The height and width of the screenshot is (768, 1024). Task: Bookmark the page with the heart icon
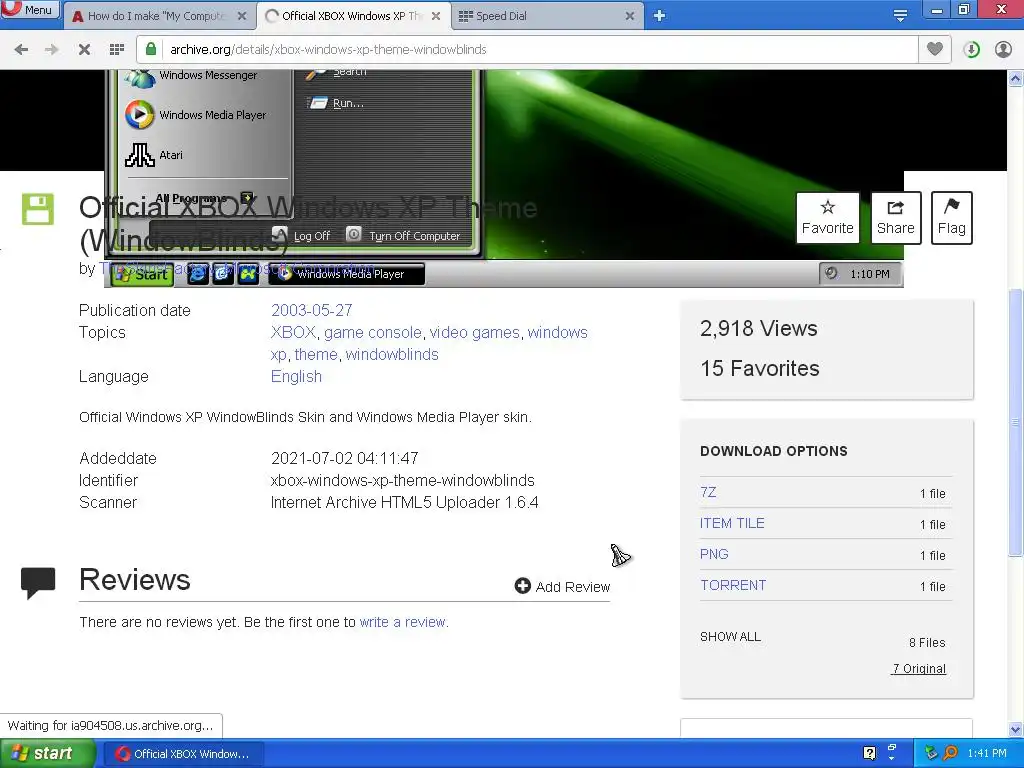(x=935, y=50)
